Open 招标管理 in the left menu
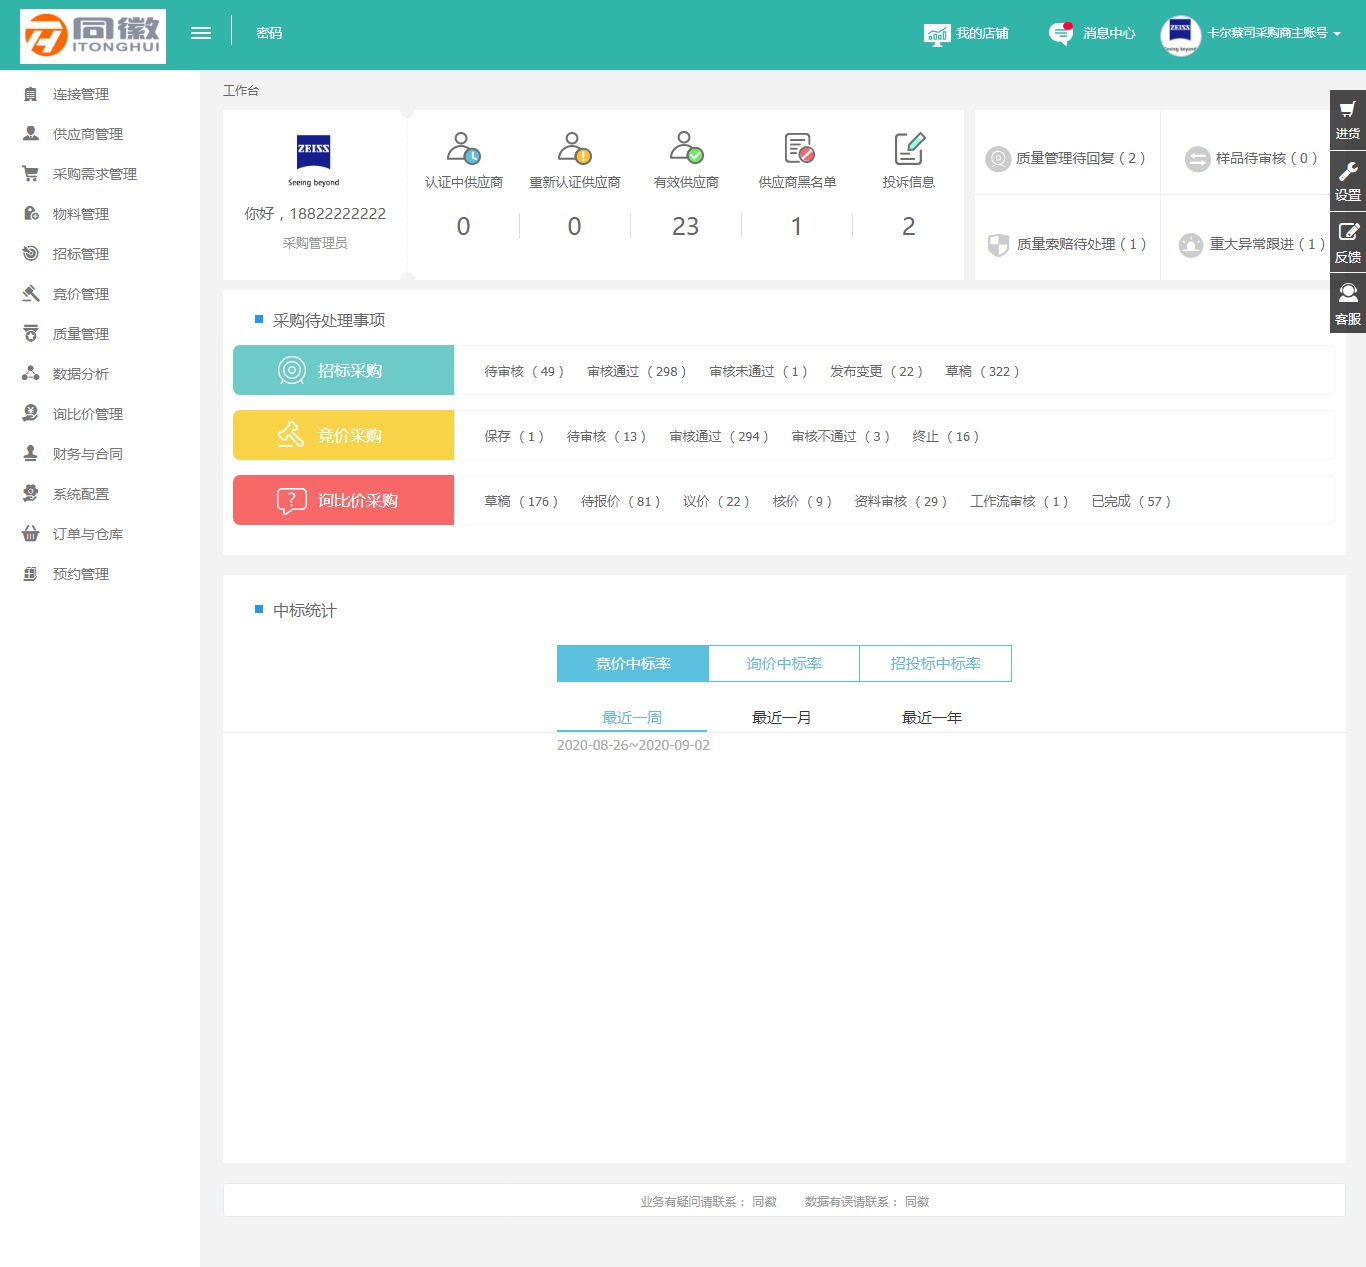The width and height of the screenshot is (1366, 1267). pyautogui.click(x=81, y=254)
